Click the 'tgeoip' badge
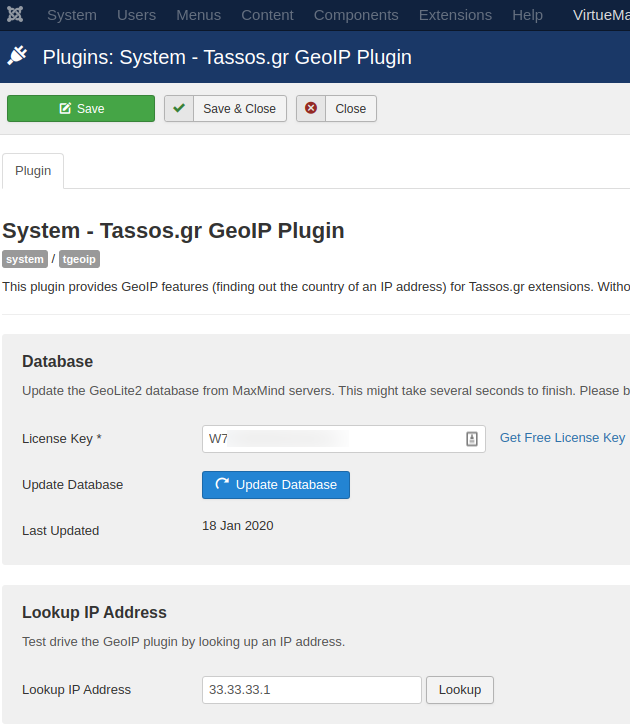The width and height of the screenshot is (630, 726). pos(79,259)
